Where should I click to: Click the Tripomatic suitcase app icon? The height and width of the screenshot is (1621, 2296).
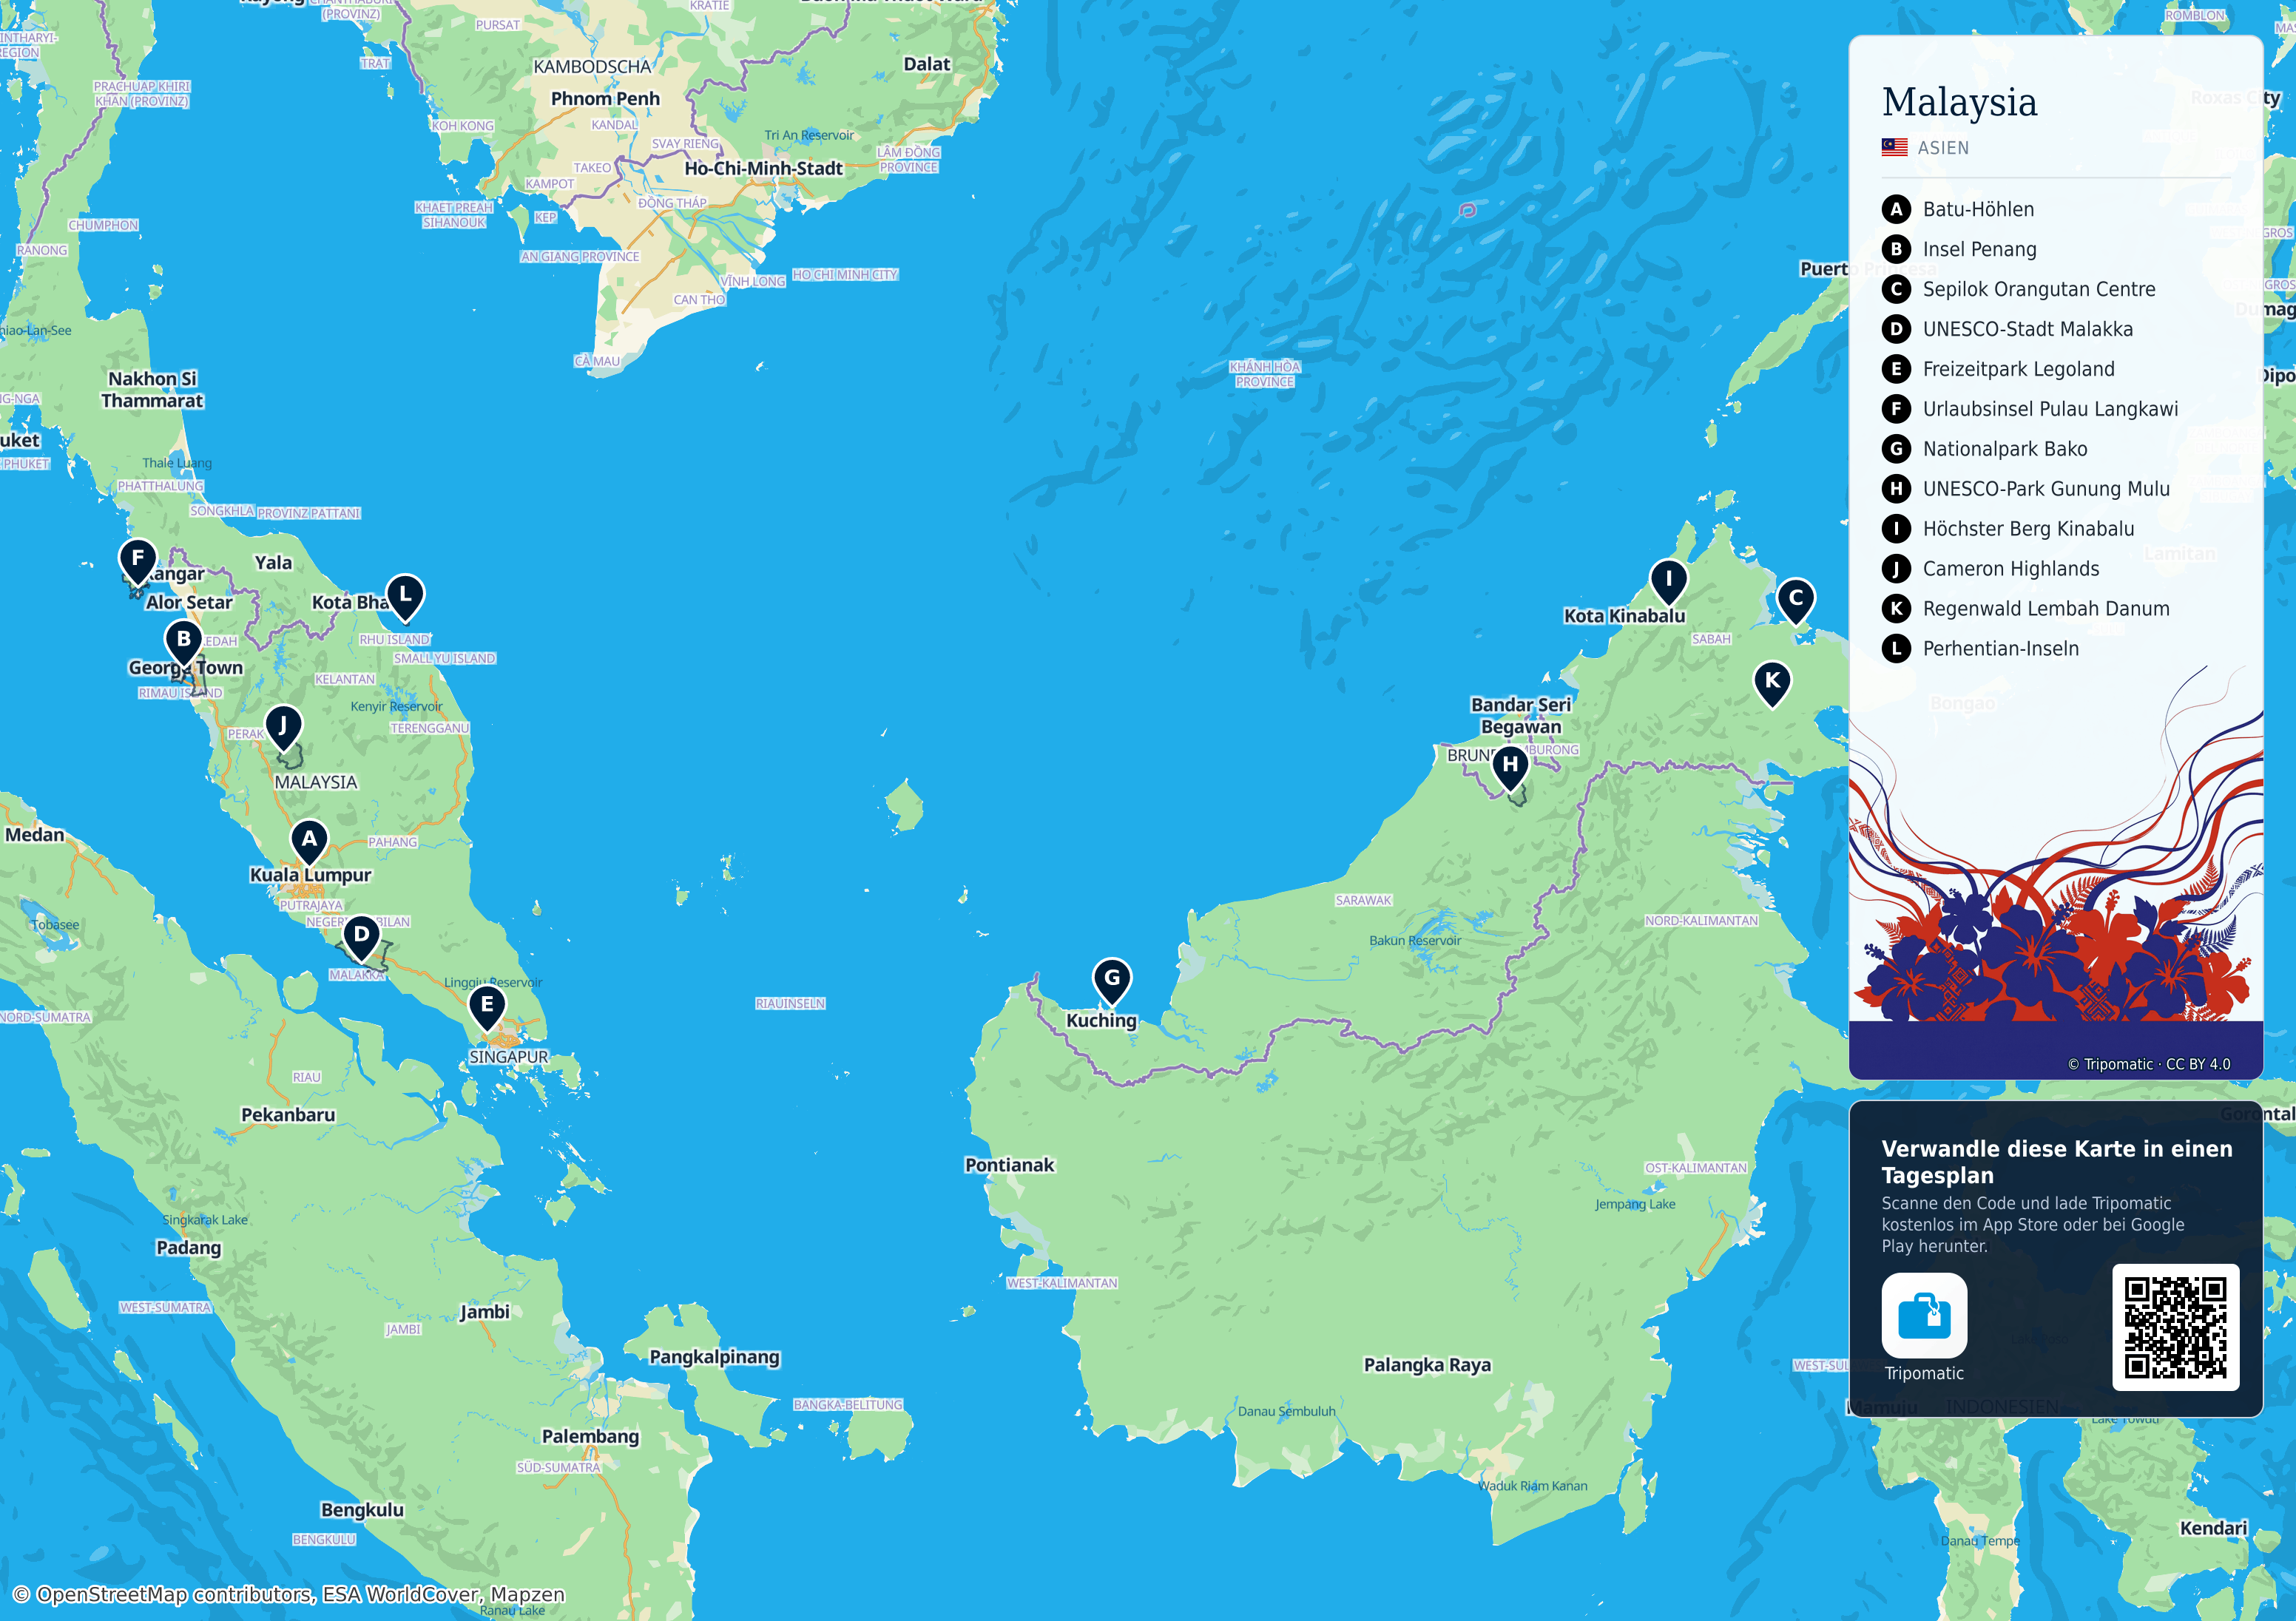(x=1924, y=1315)
